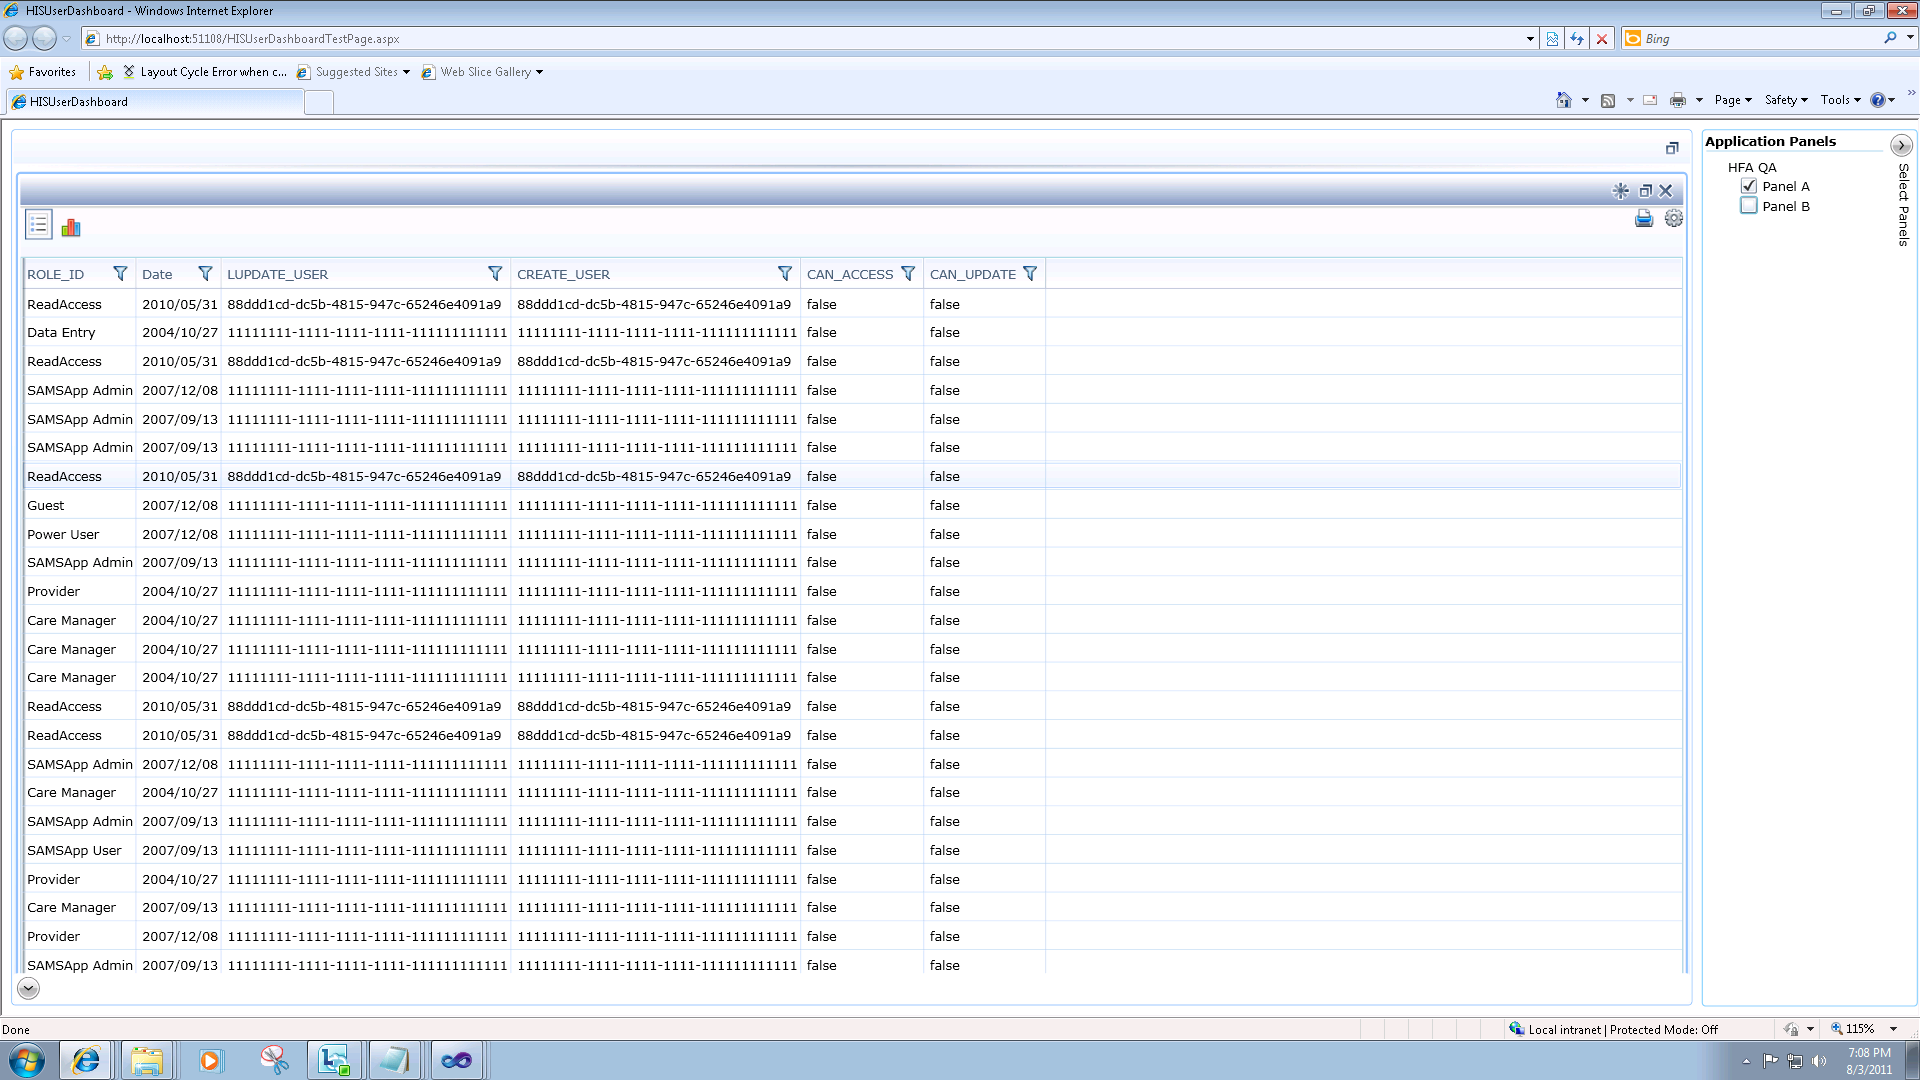
Task: Open the panel settings gear icon
Action: click(1673, 219)
